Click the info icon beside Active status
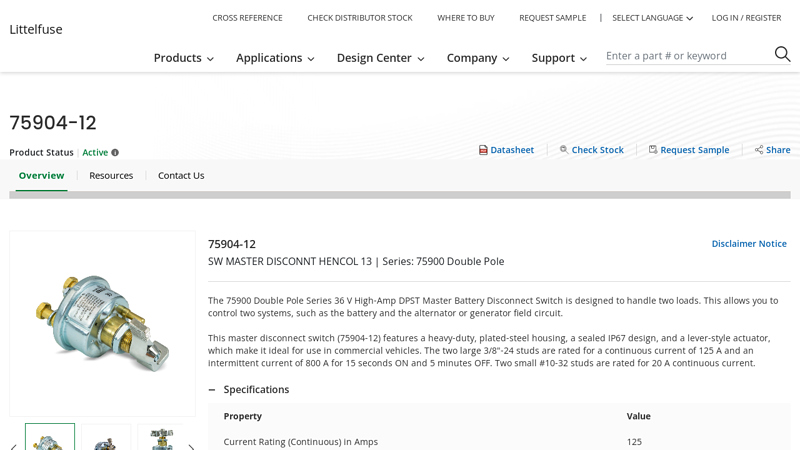The height and width of the screenshot is (450, 800). [115, 153]
